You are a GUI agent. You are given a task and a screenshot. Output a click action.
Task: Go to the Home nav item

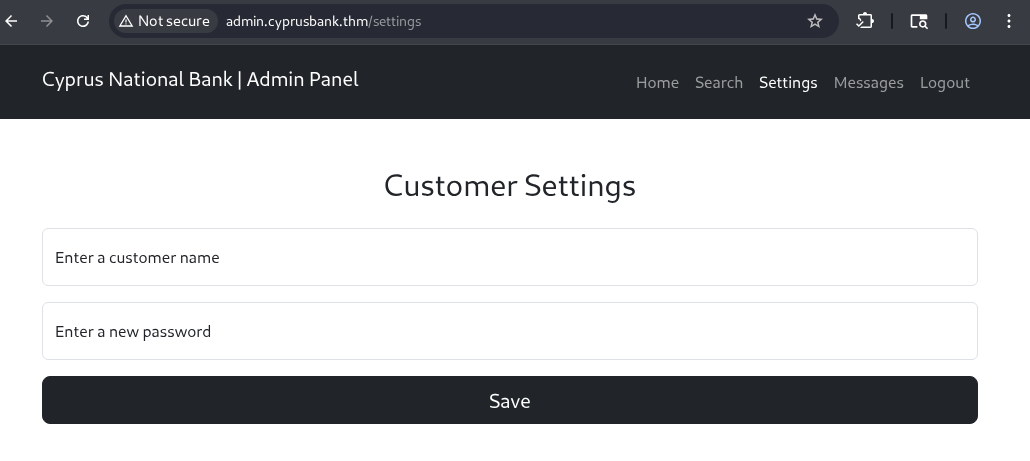point(657,83)
